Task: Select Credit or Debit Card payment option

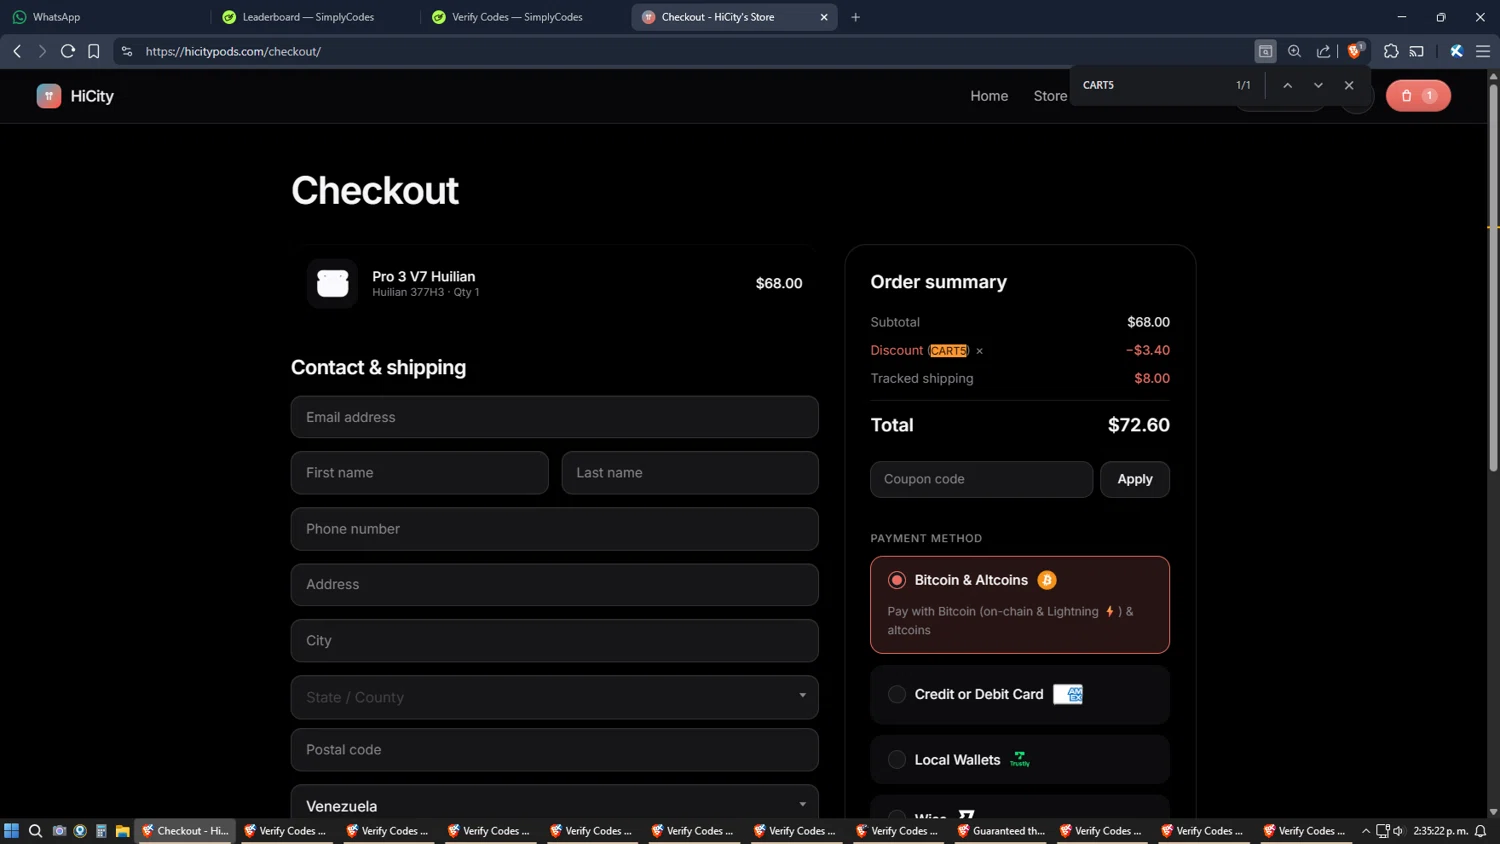Action: point(1020,695)
